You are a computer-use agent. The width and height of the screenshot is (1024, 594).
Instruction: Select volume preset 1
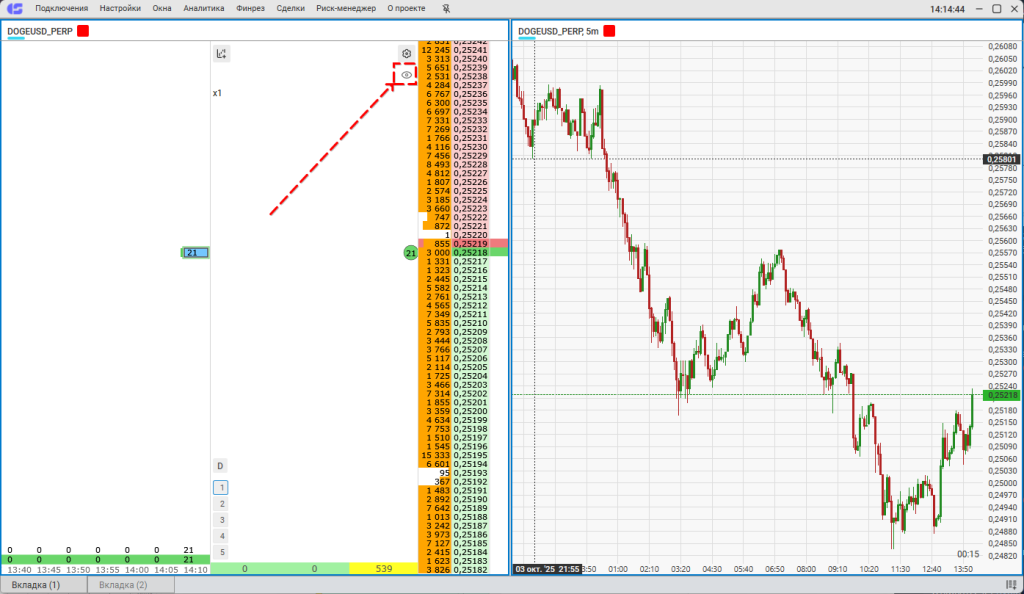(222, 488)
